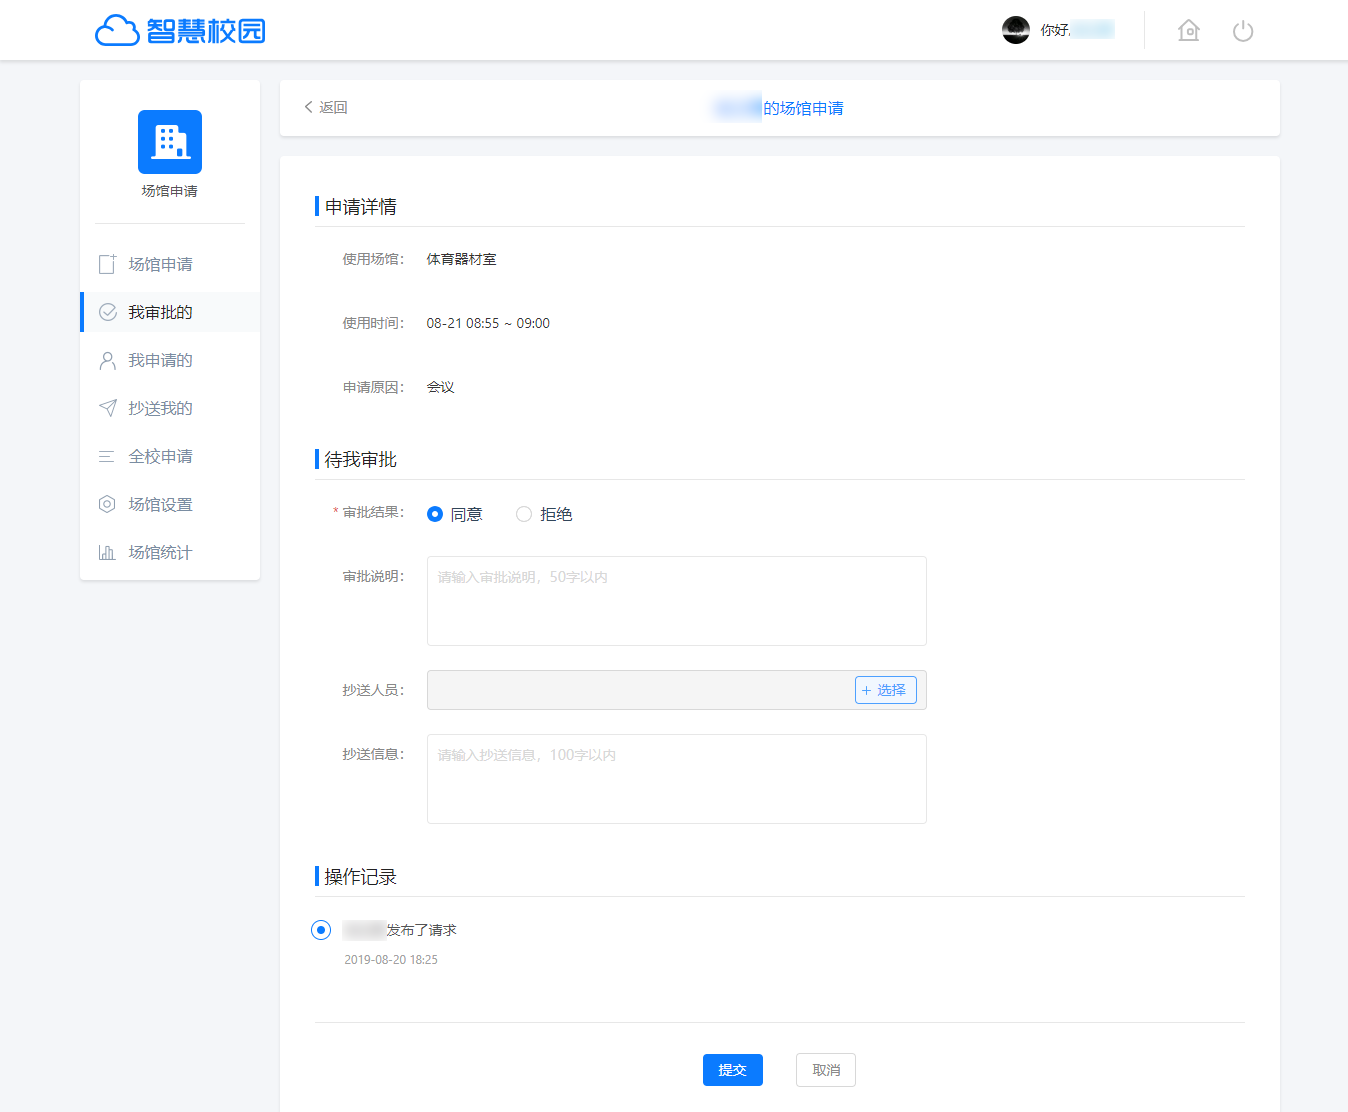The height and width of the screenshot is (1112, 1348).
Task: Select the 同意 radio option
Action: point(435,514)
